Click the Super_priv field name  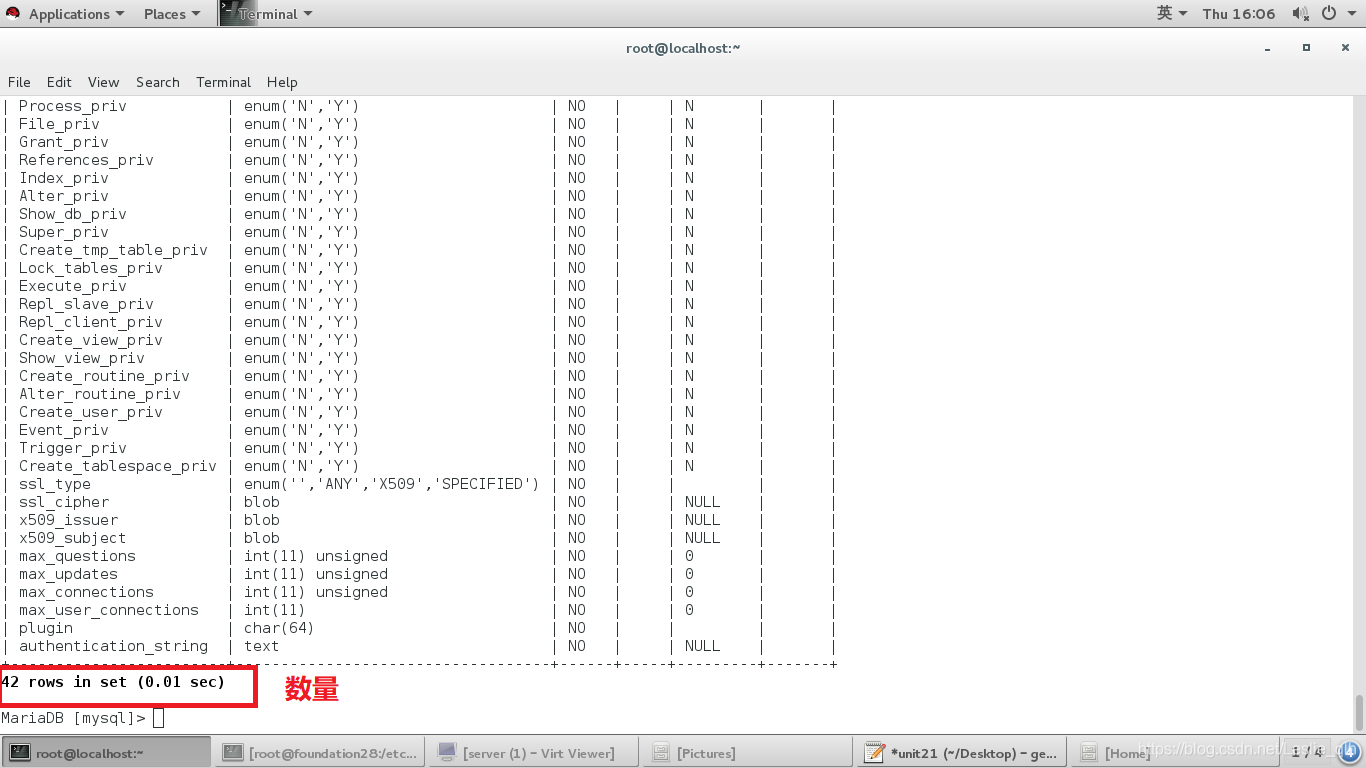pos(63,232)
